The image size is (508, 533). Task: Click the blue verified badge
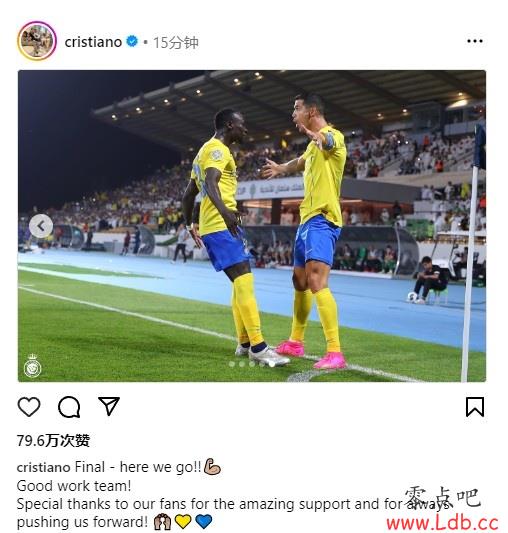point(132,41)
